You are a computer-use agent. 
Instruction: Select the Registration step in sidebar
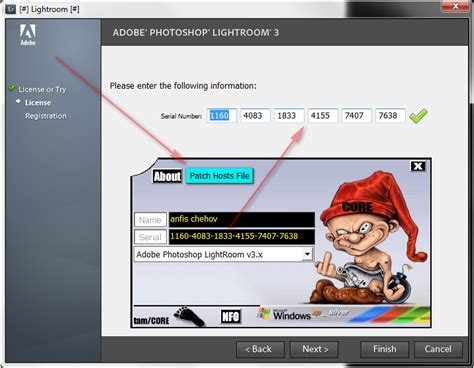coord(46,116)
